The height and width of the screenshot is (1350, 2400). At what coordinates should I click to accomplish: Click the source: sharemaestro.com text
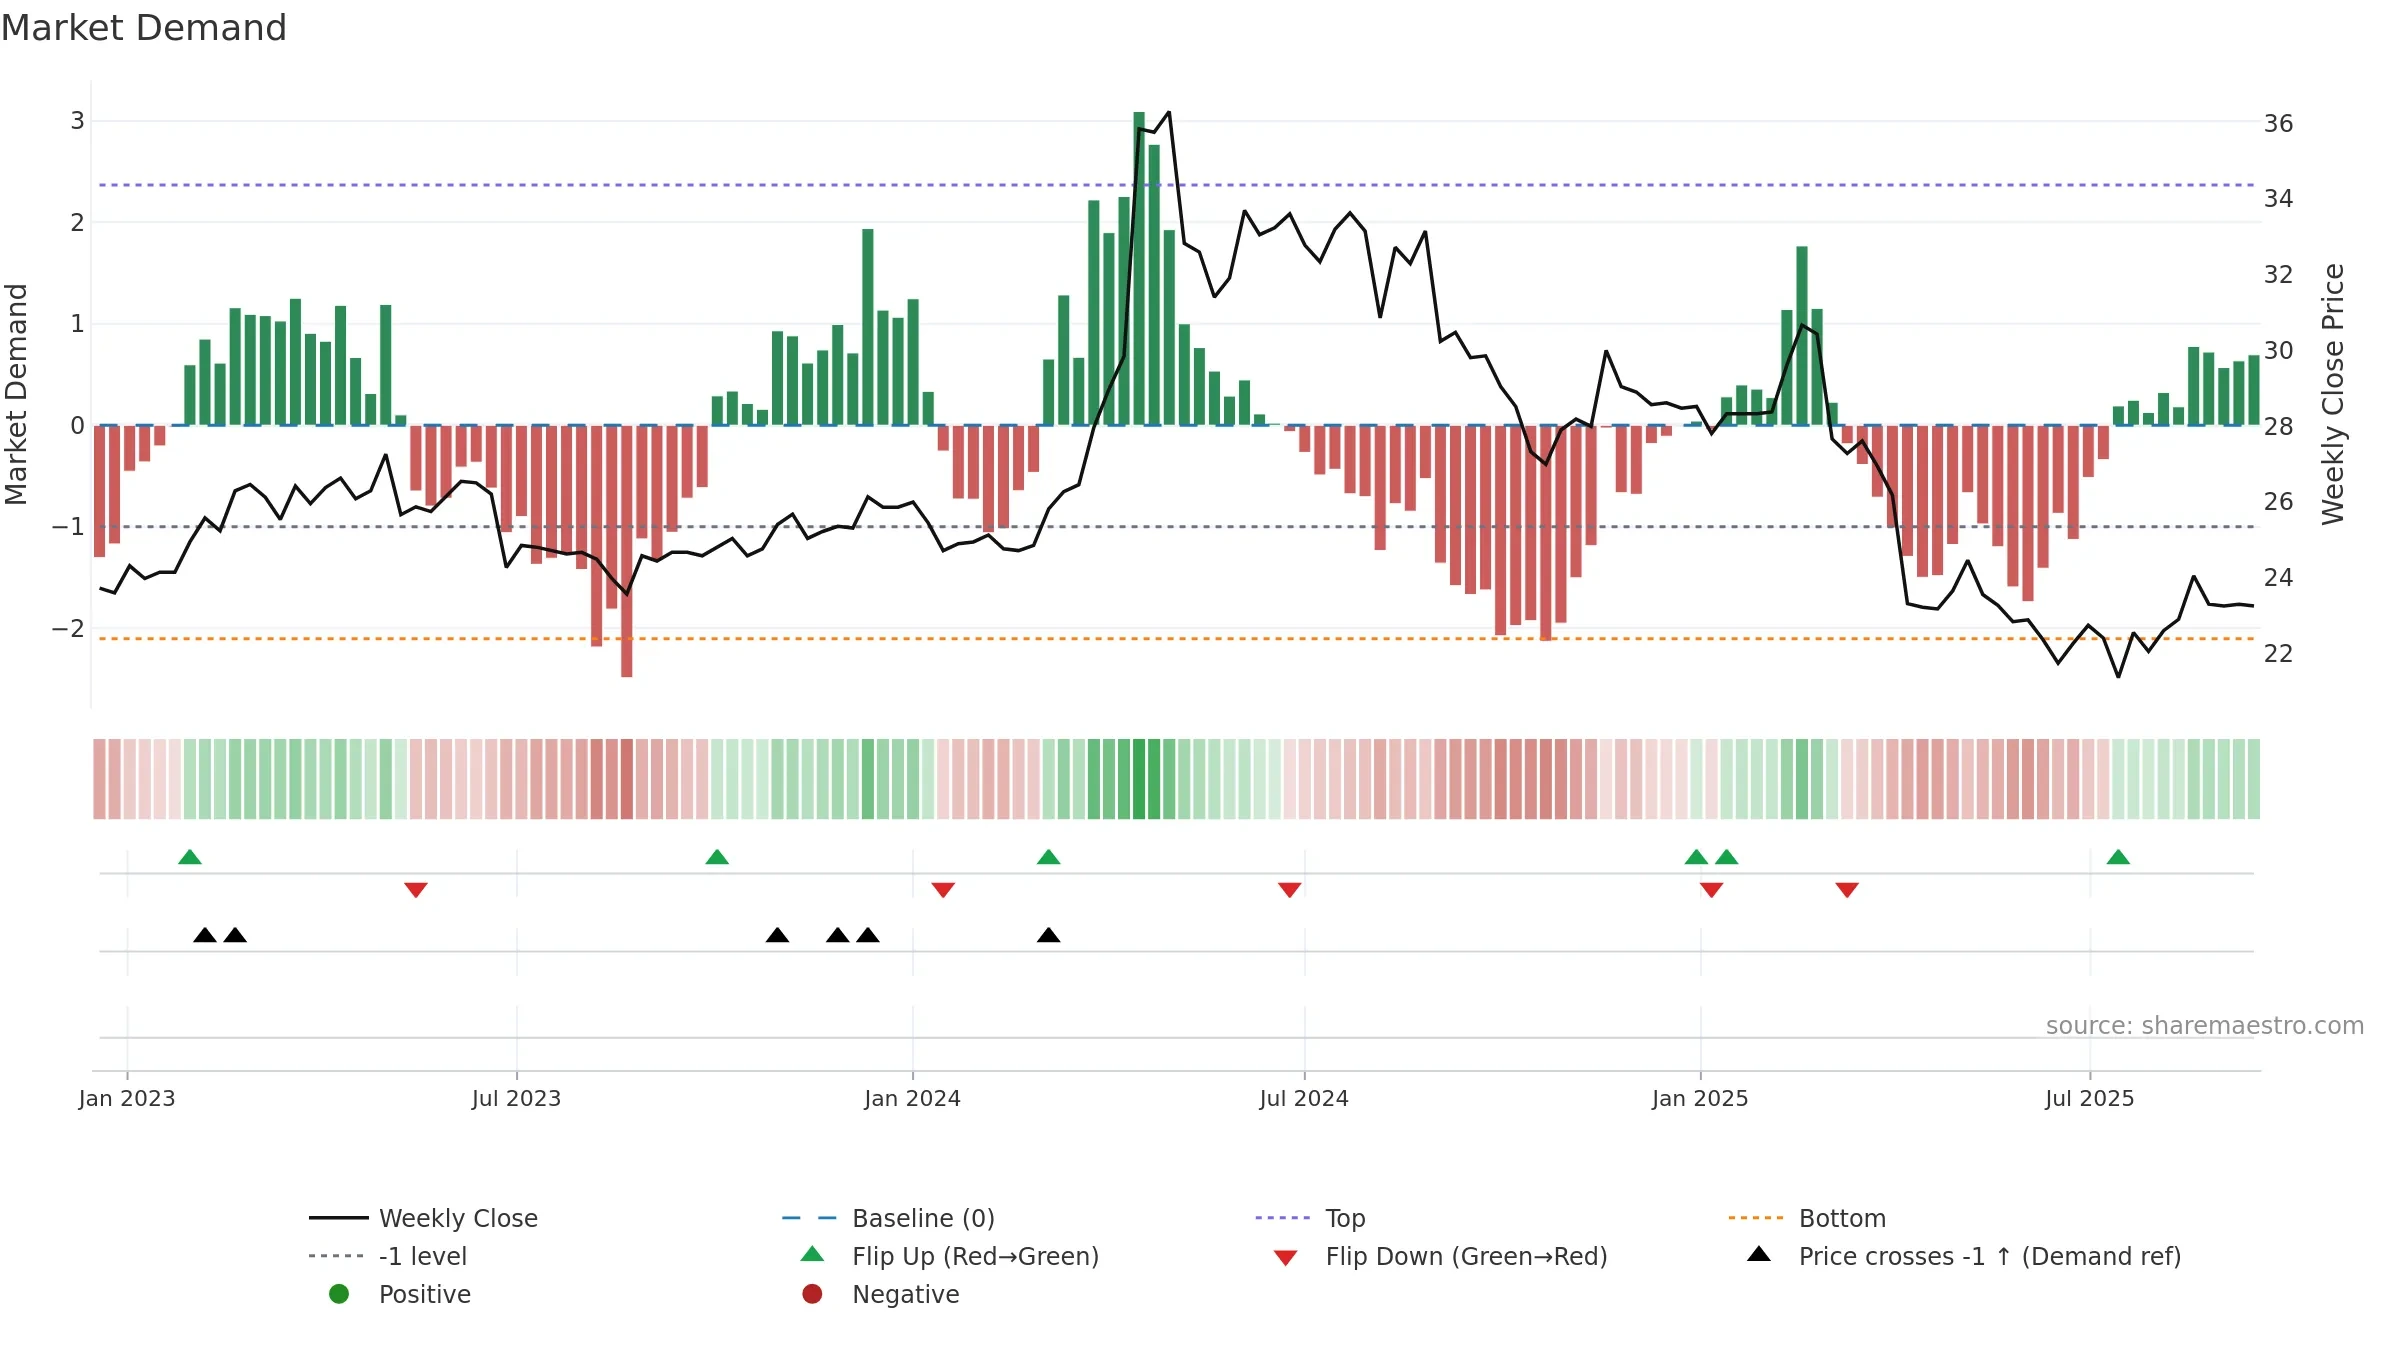tap(2204, 1026)
